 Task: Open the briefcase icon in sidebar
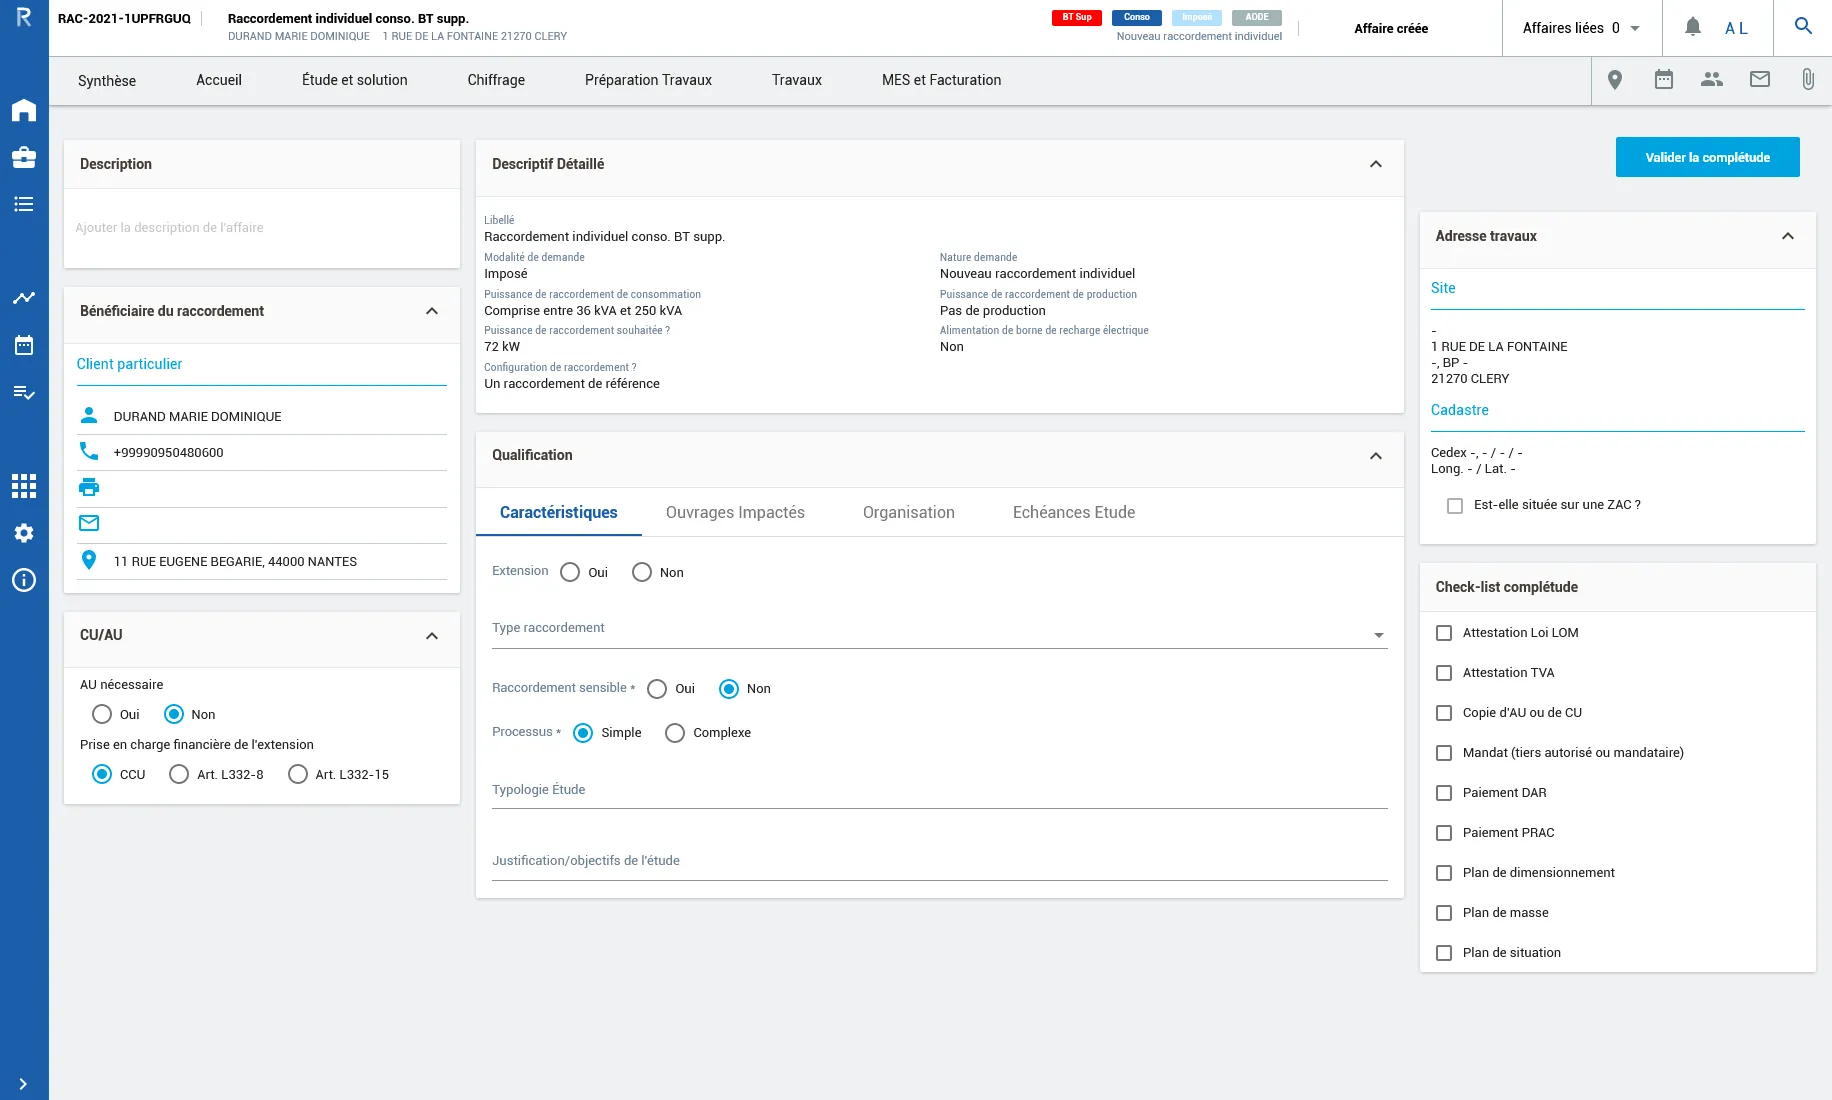(24, 157)
